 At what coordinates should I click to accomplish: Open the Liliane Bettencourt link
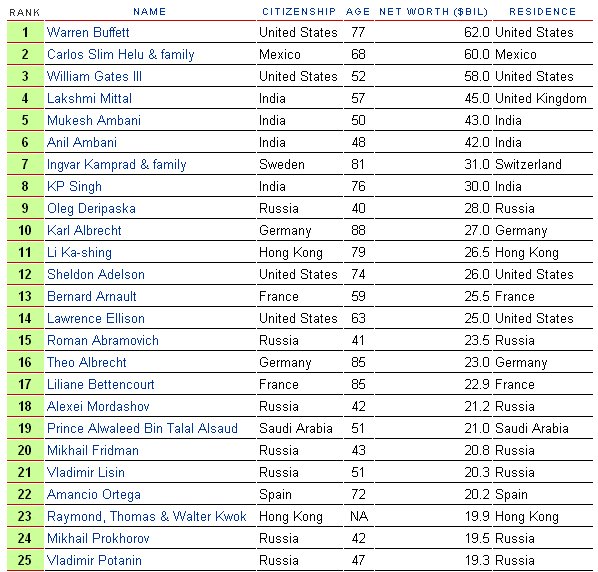point(101,384)
